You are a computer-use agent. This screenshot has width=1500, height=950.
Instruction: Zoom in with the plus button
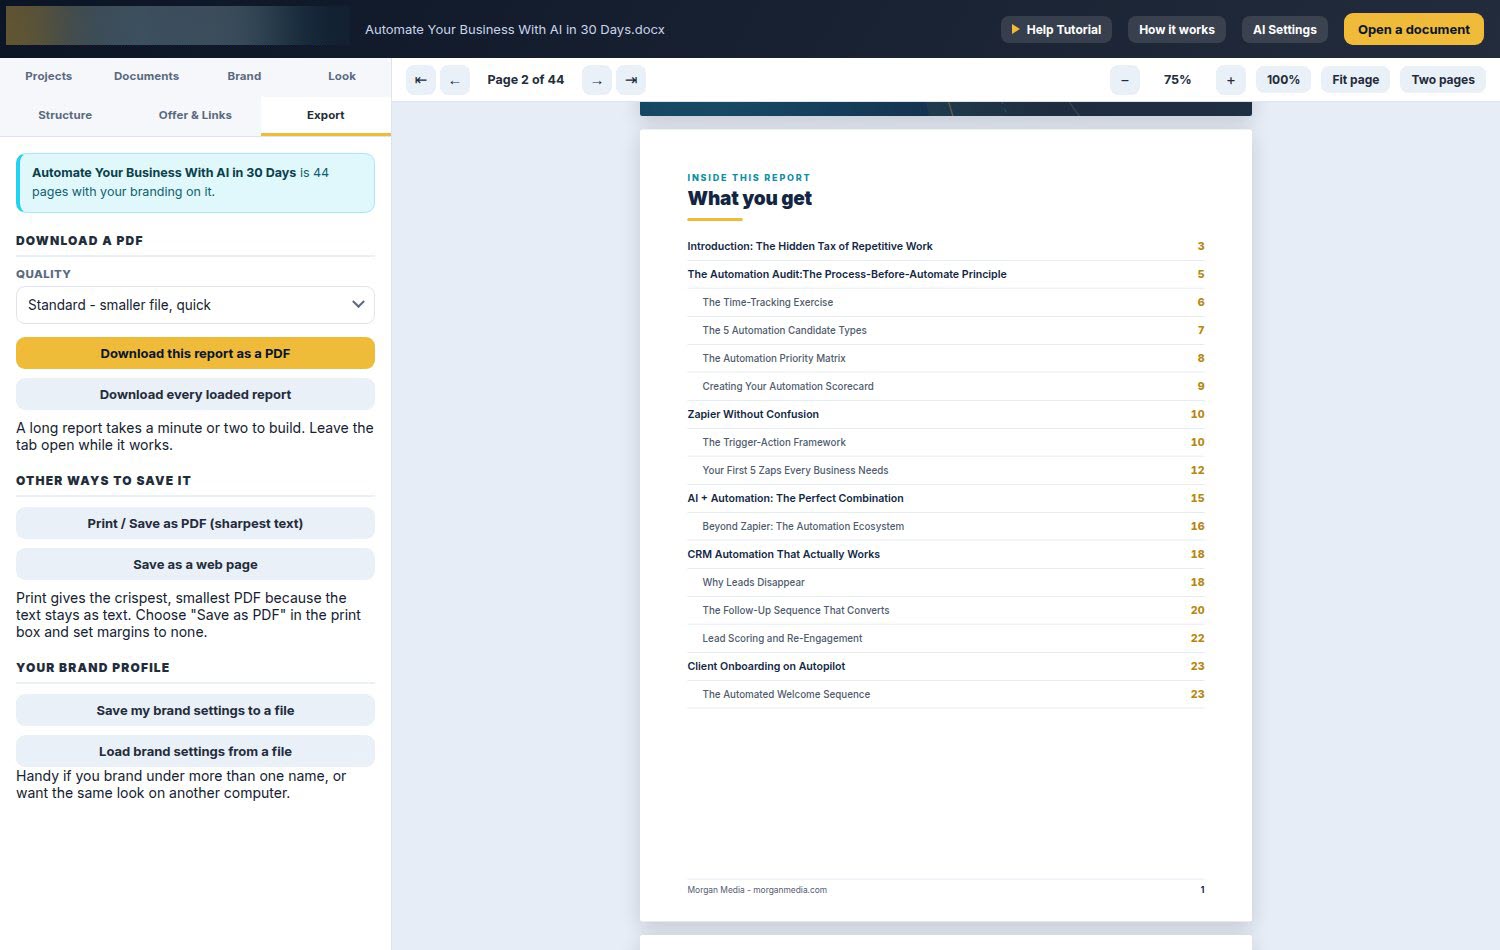coord(1231,80)
